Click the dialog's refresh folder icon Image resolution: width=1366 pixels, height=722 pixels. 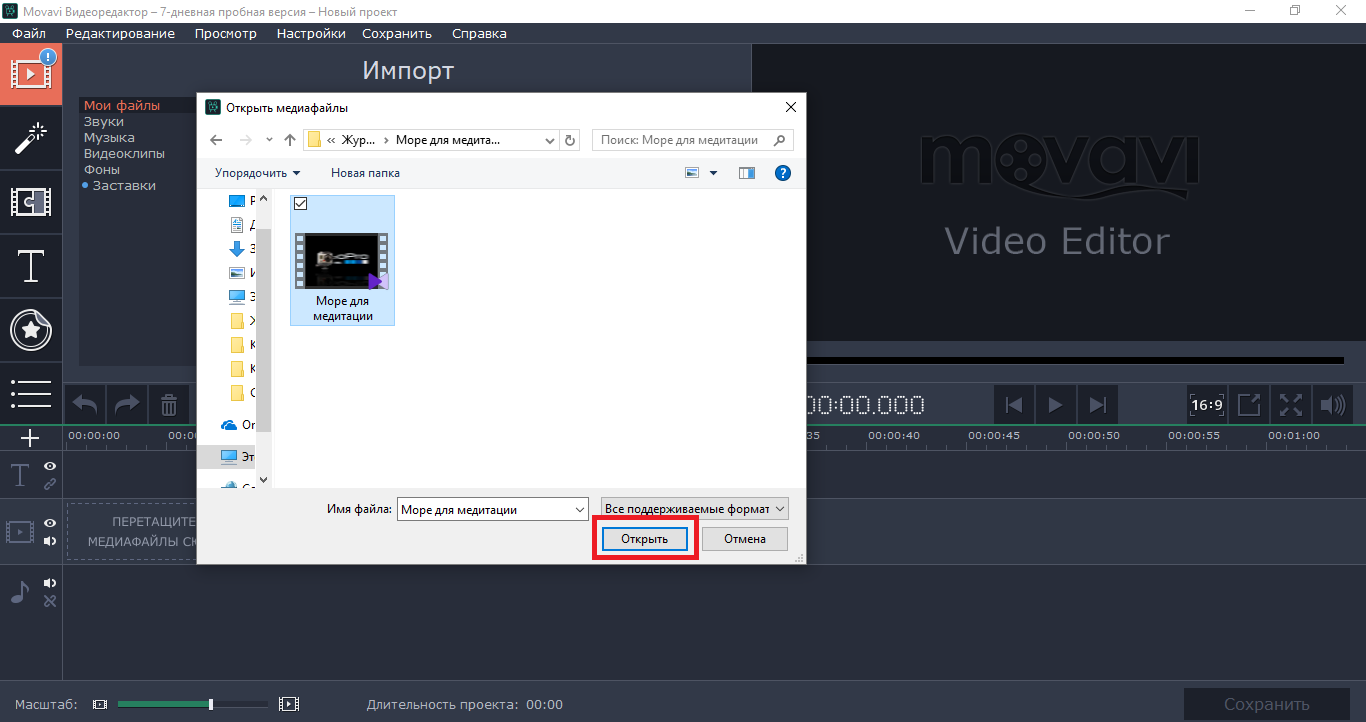(570, 140)
